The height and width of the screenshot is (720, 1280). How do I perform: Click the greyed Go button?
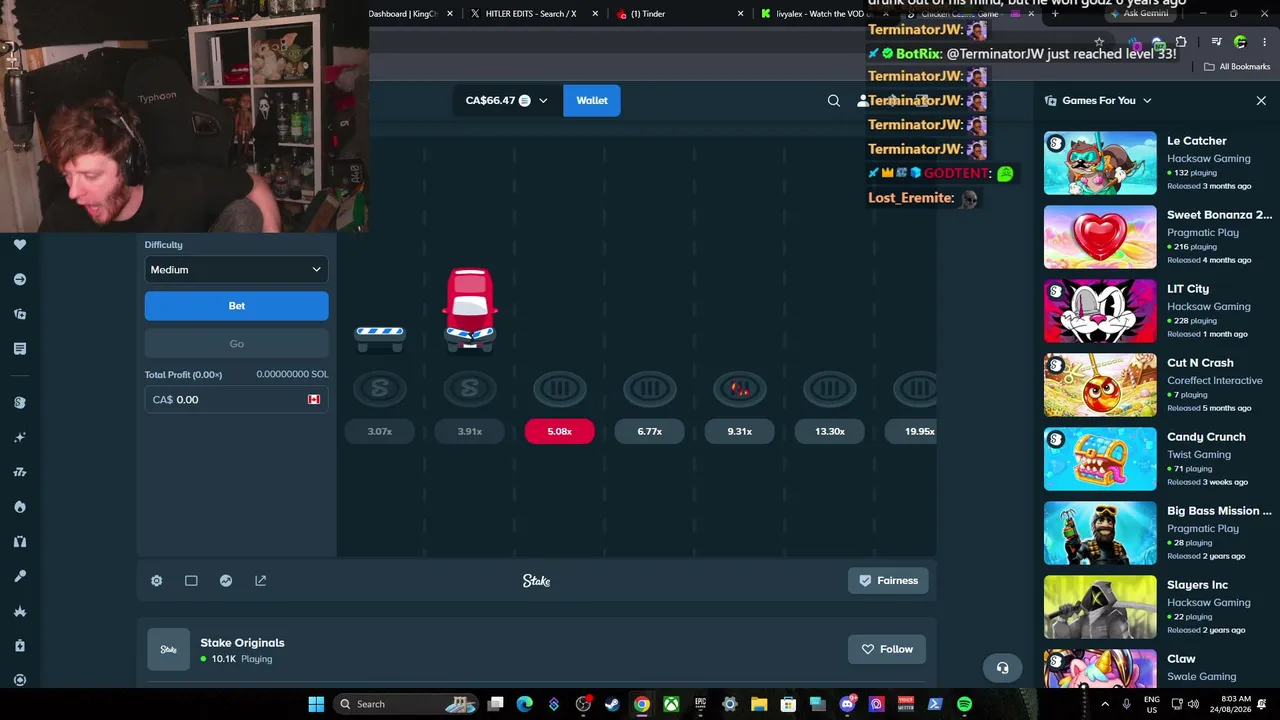click(x=236, y=344)
